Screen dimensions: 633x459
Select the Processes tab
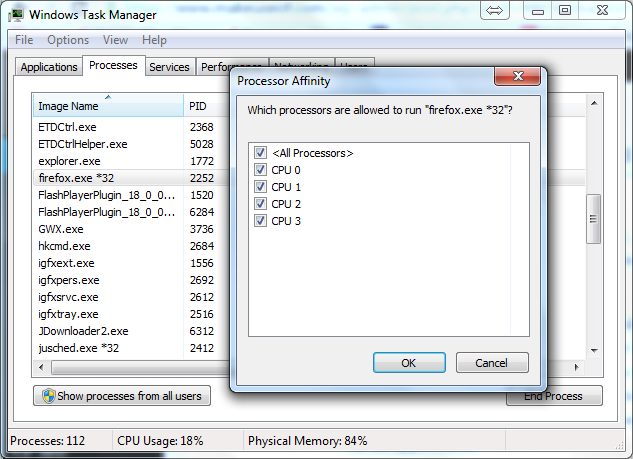point(113,65)
